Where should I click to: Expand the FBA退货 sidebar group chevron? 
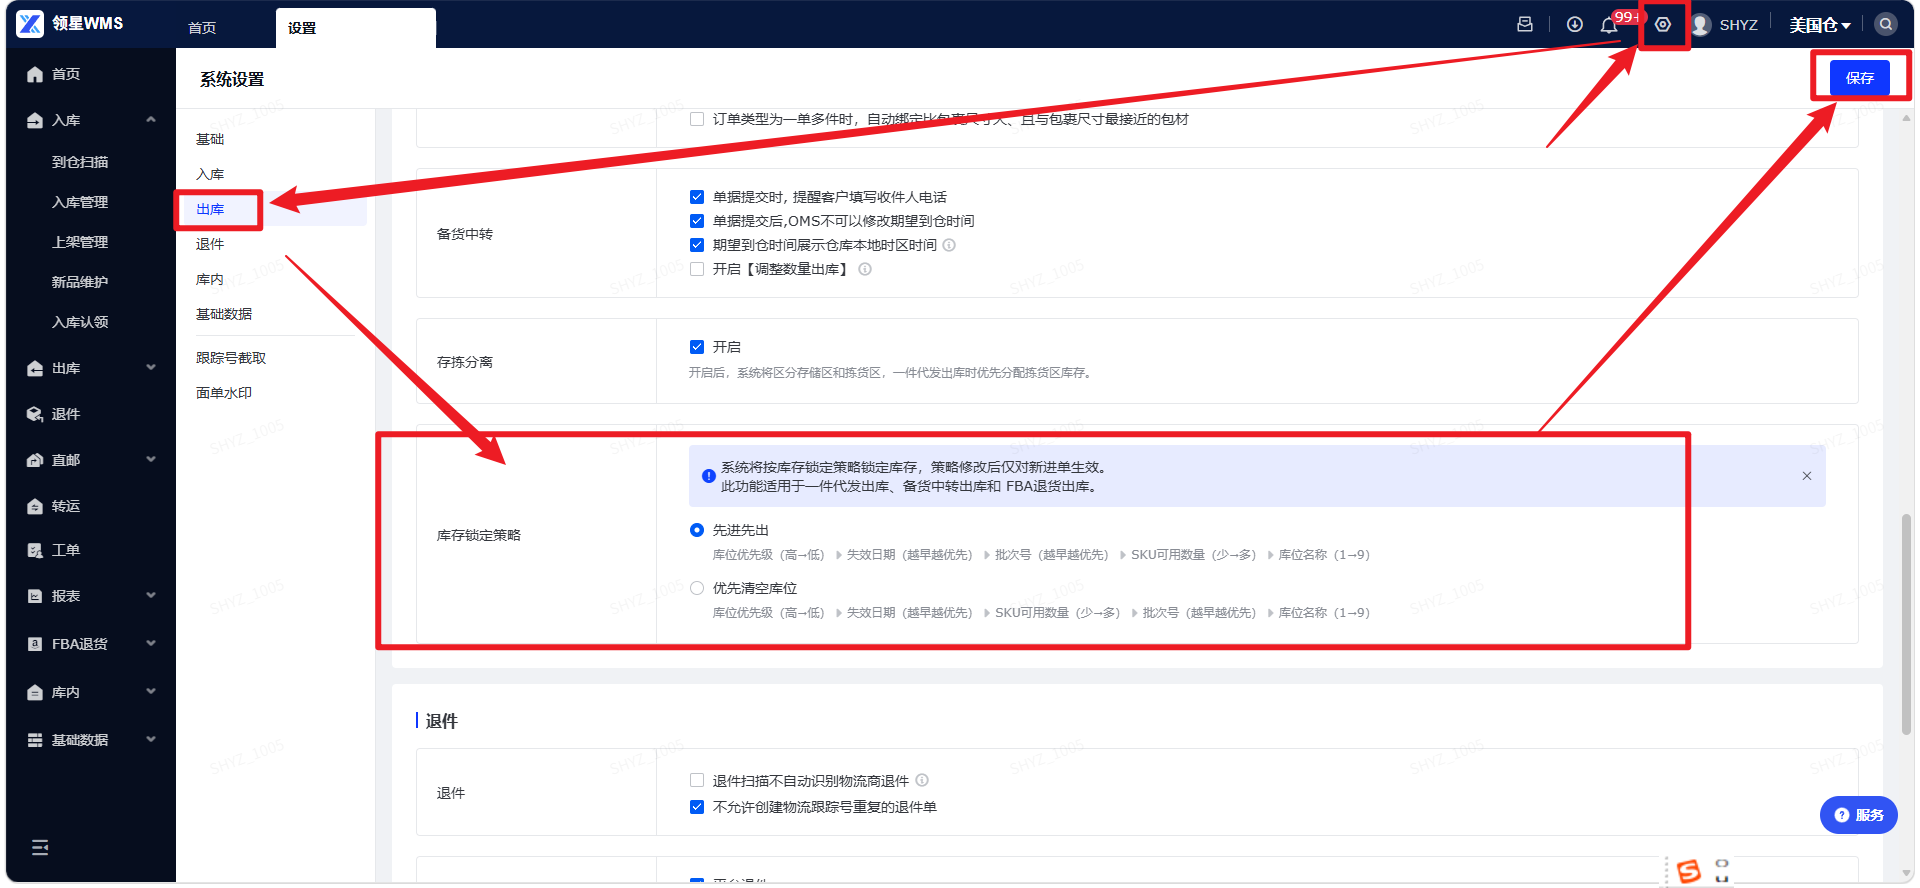(x=151, y=644)
